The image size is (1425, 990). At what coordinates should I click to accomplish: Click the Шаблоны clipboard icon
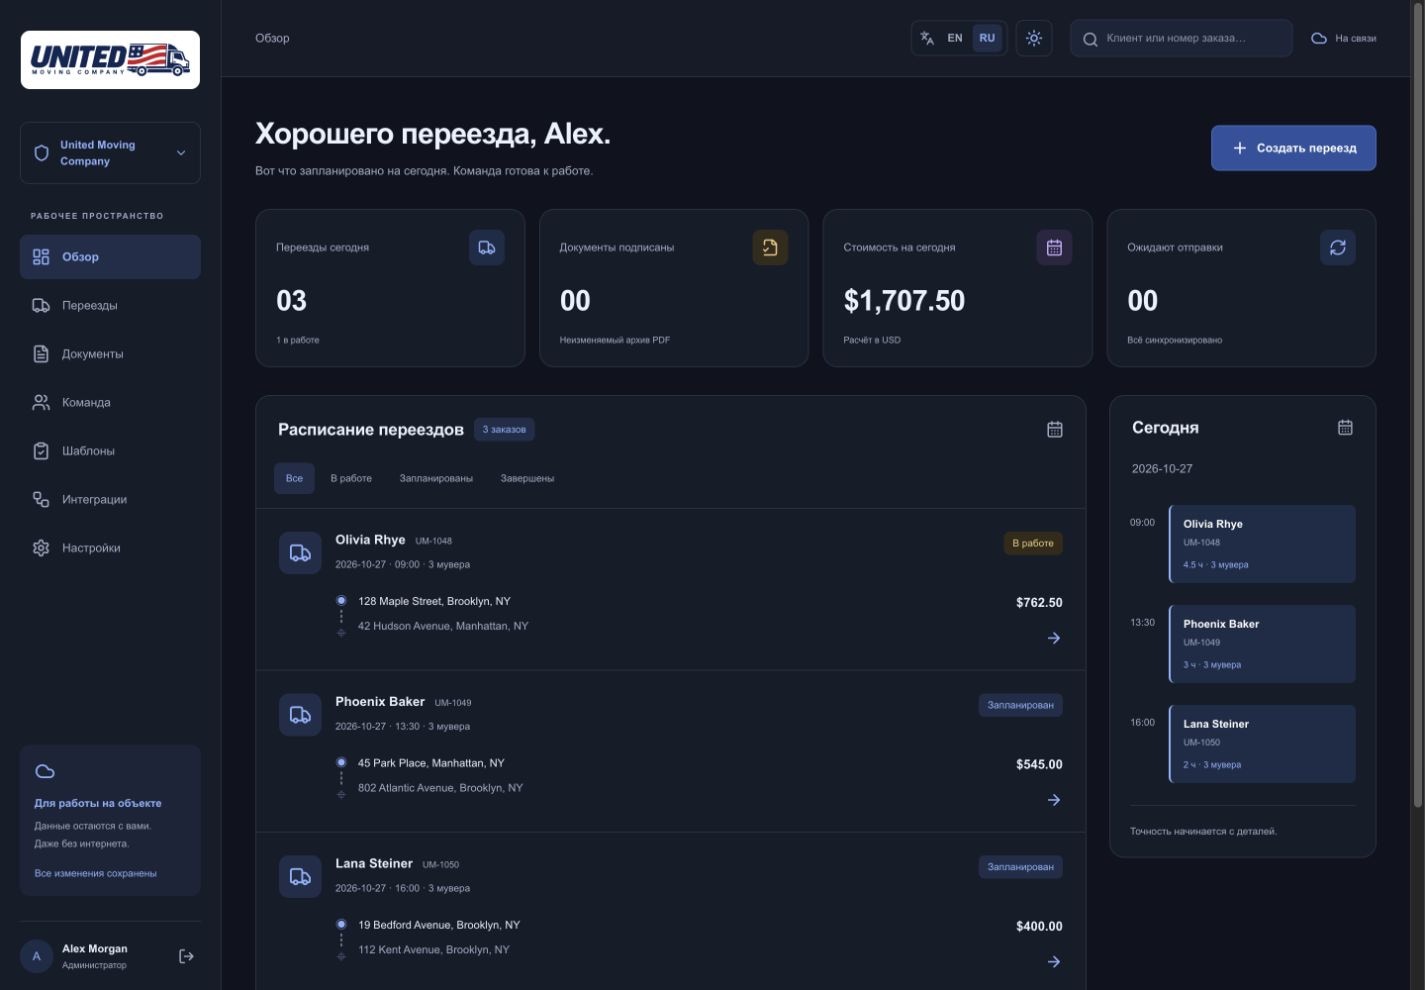[41, 451]
